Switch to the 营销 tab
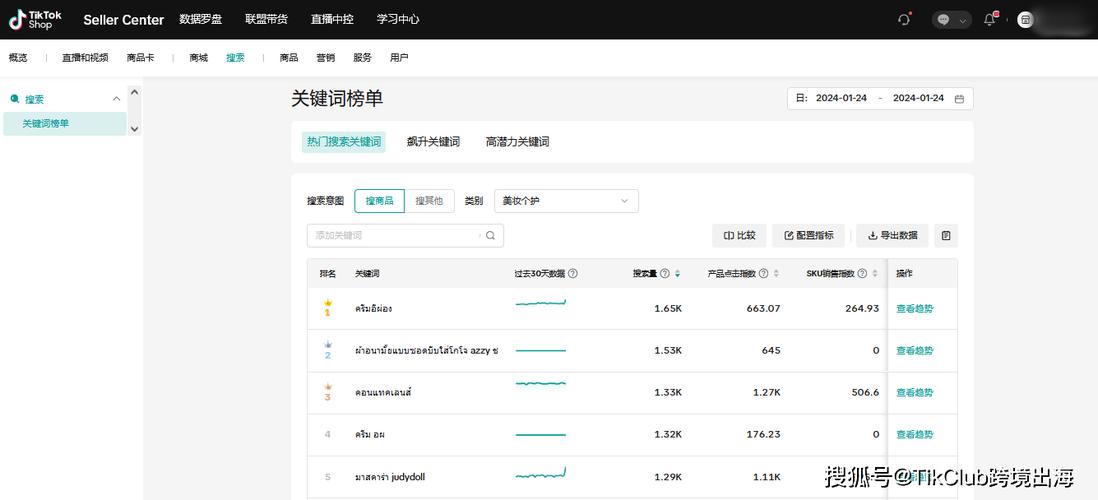 coord(326,58)
